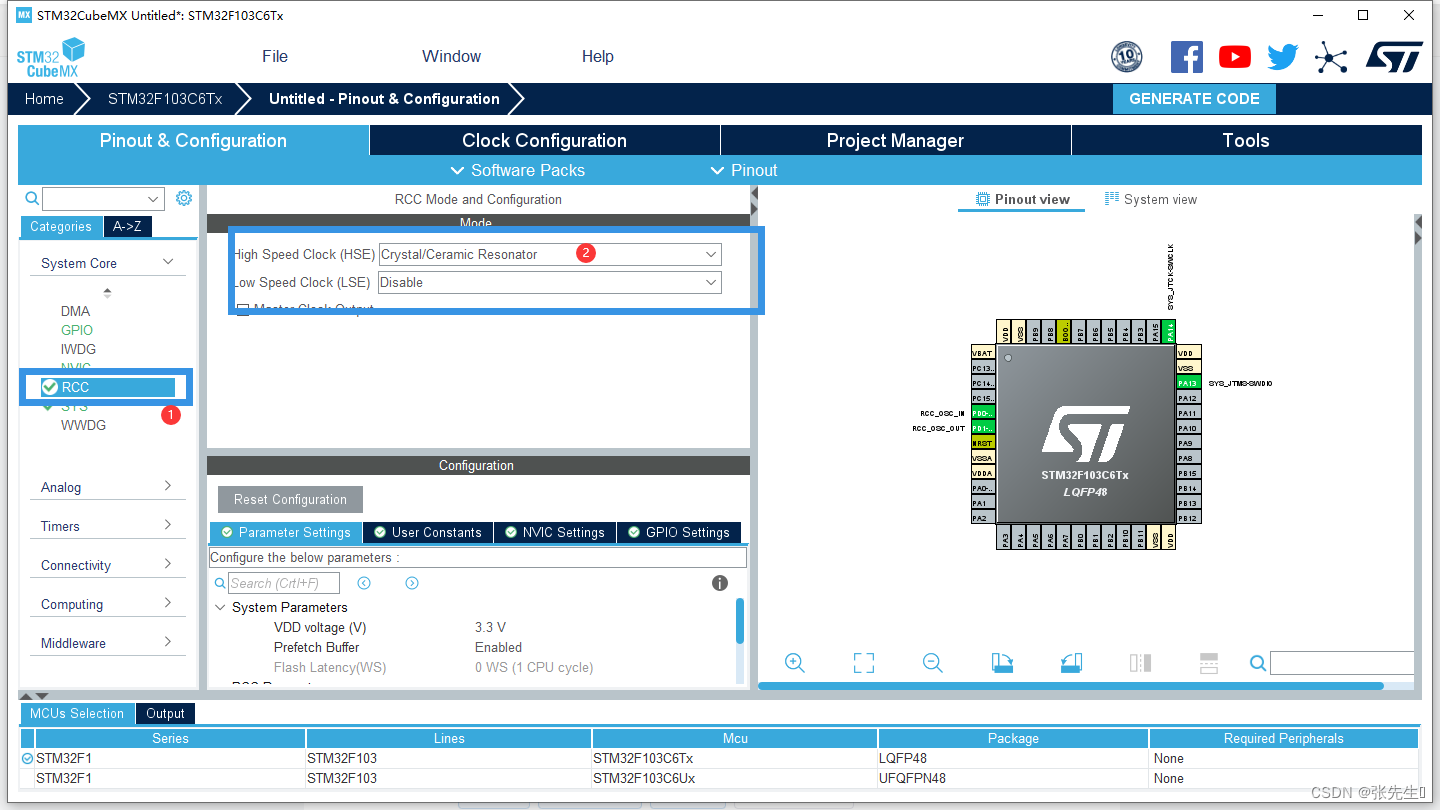Open the 10 years anniversary badge icon
This screenshot has width=1440, height=810.
click(x=1127, y=57)
